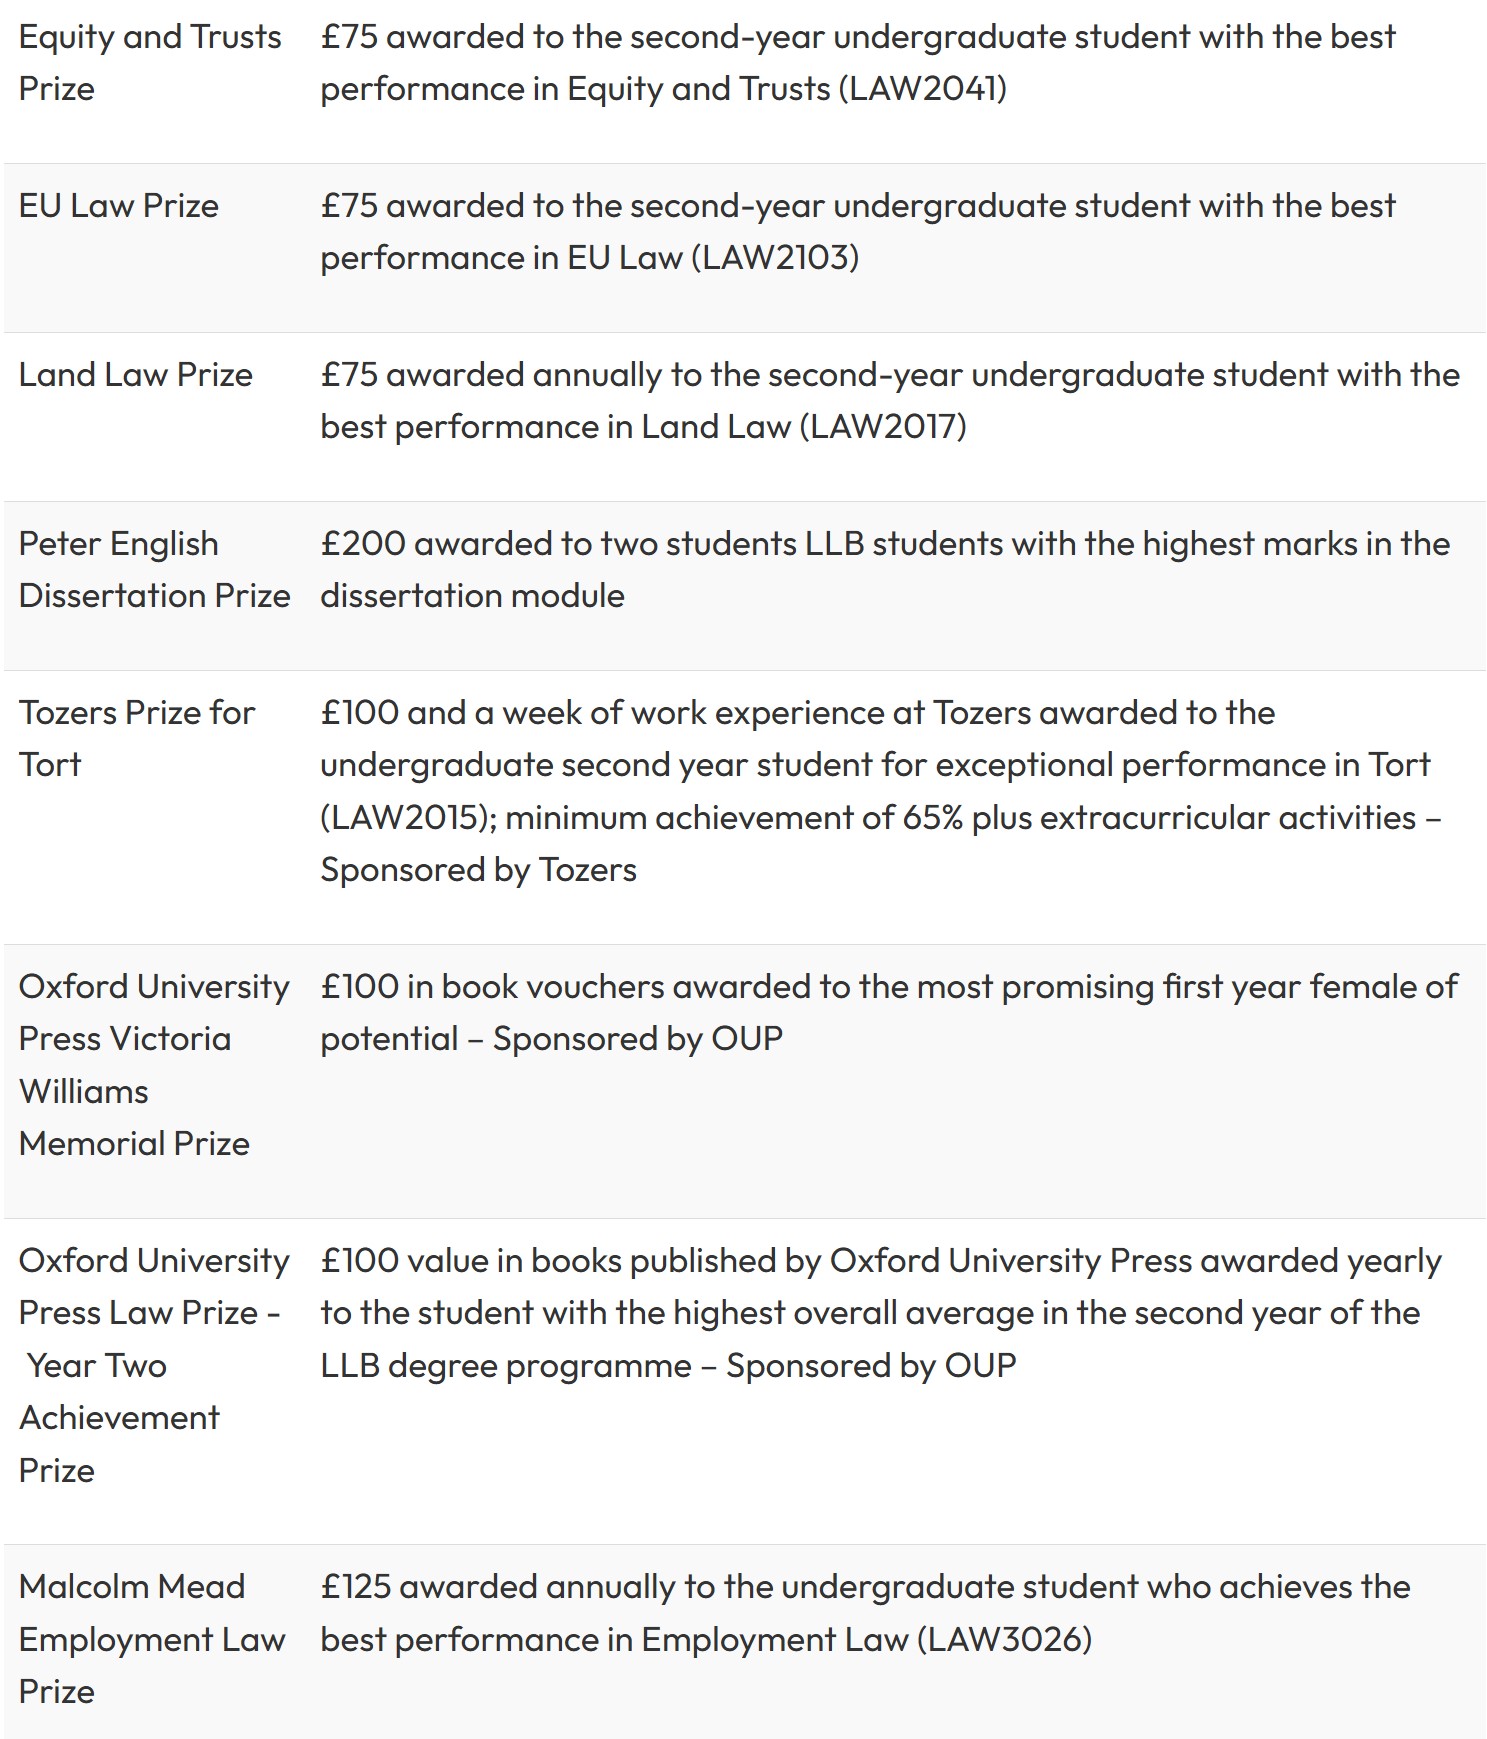Select Peter English Dissertation Prize name
Viewport: 1487px width, 1739px height.
click(x=154, y=569)
